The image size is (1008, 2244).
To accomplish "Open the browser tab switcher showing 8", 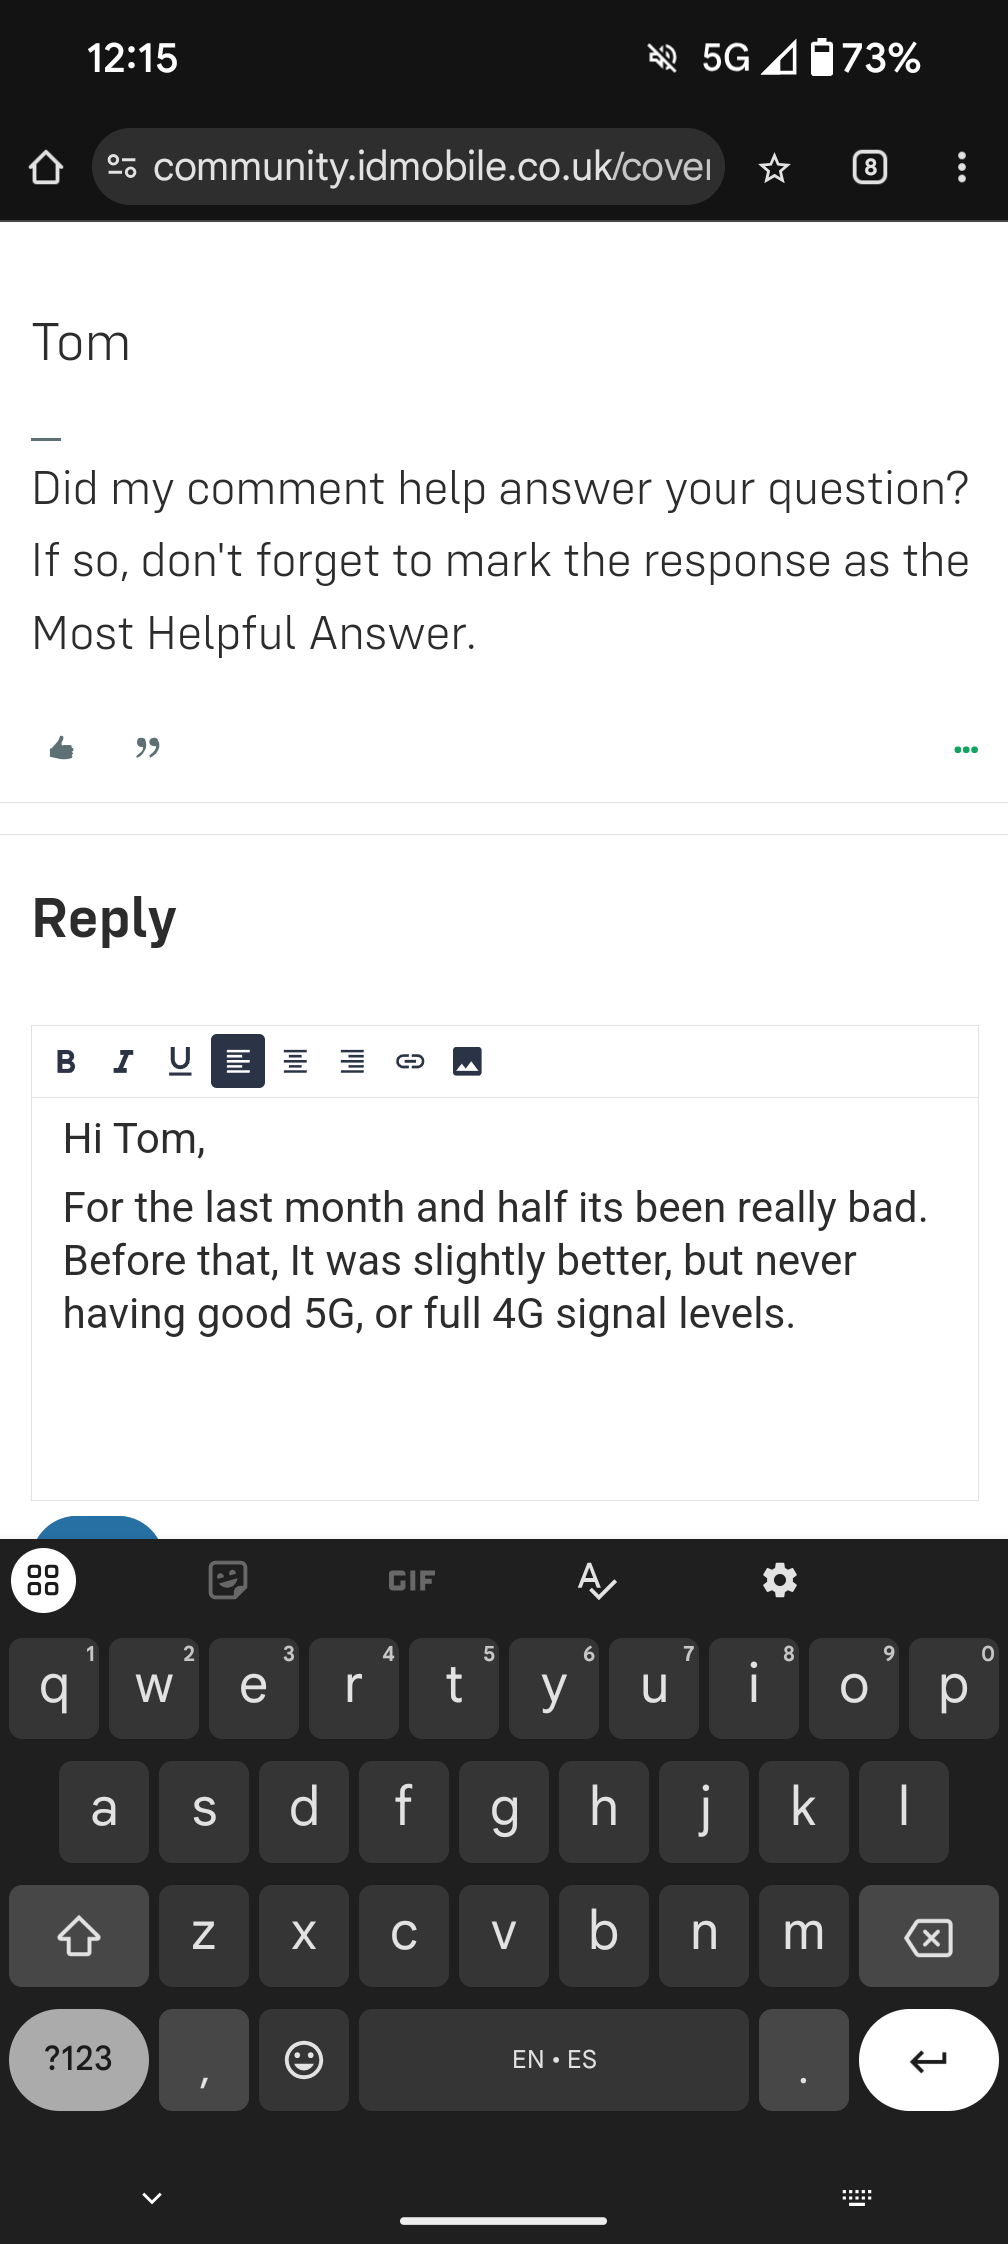I will click(870, 167).
